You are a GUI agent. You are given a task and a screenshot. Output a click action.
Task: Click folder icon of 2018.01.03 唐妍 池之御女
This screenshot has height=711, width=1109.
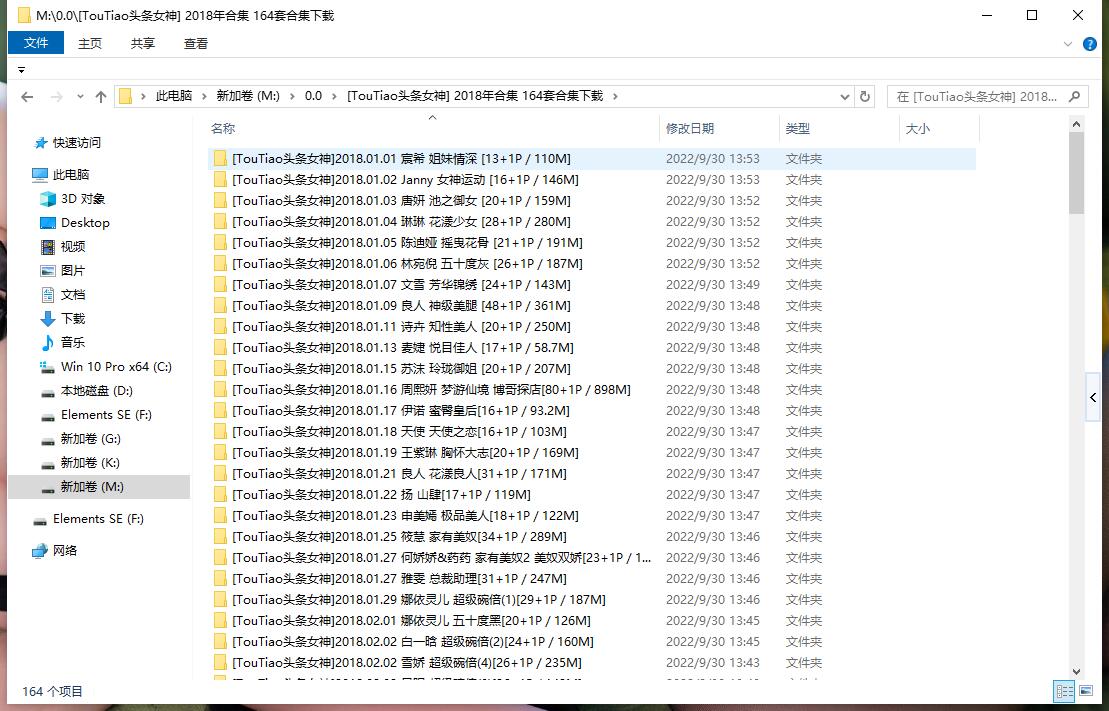220,201
